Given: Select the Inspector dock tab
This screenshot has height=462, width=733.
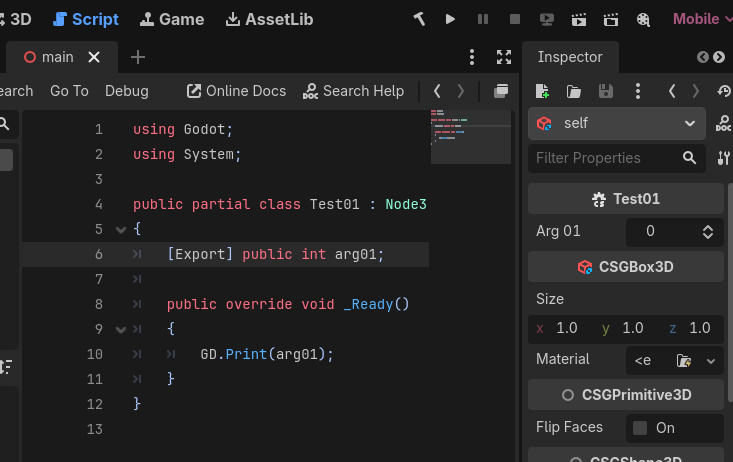Looking at the screenshot, I should (570, 57).
